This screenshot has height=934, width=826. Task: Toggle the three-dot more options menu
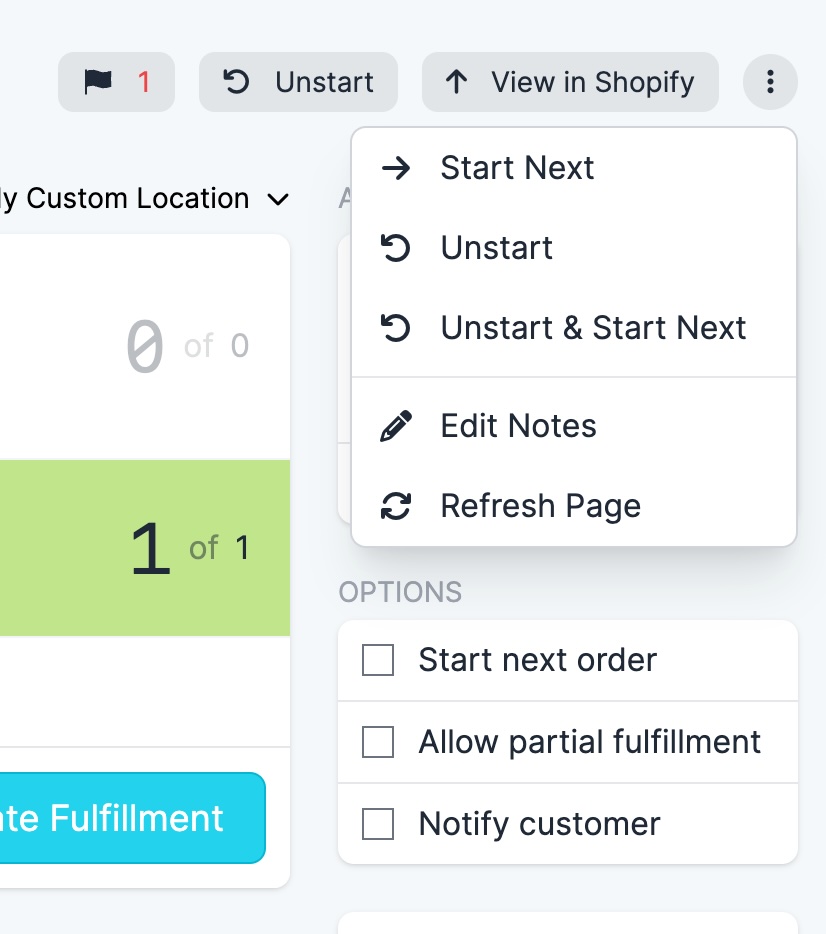click(770, 82)
